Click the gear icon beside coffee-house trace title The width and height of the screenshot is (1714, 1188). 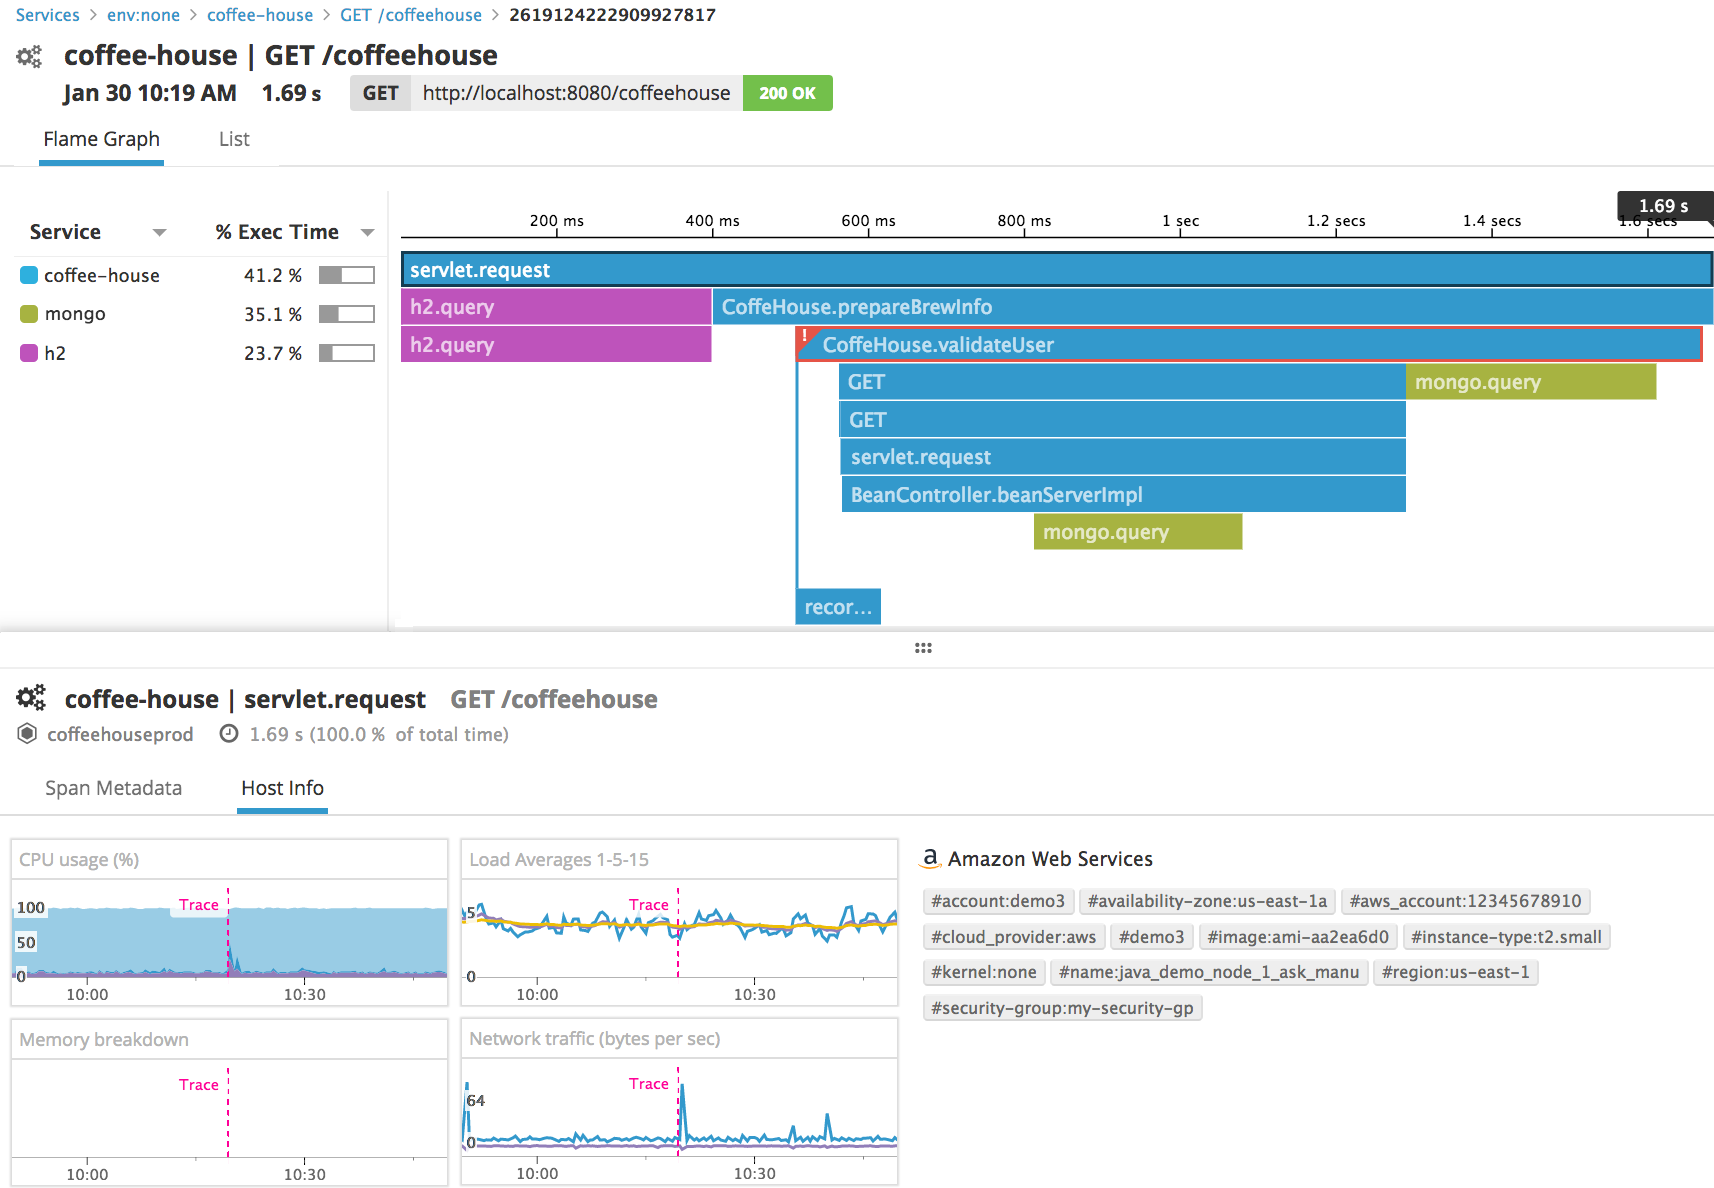(x=29, y=56)
